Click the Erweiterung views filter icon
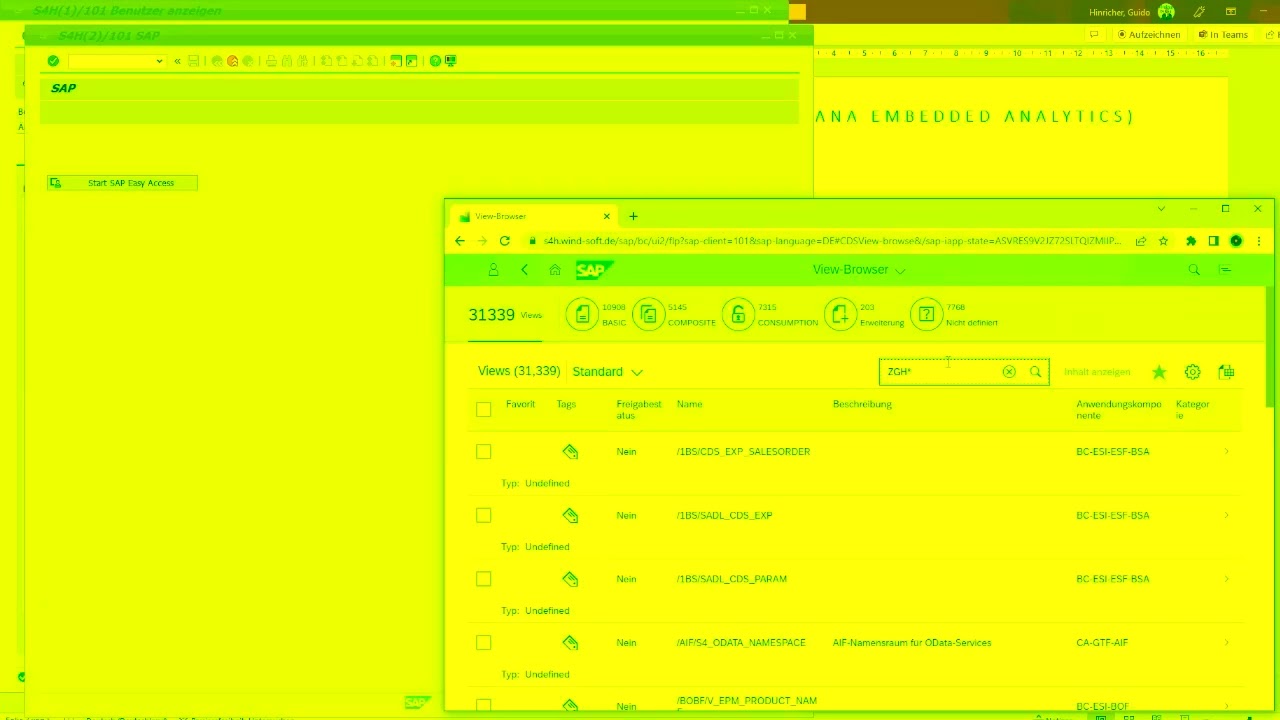This screenshot has width=1280, height=720. (x=840, y=315)
